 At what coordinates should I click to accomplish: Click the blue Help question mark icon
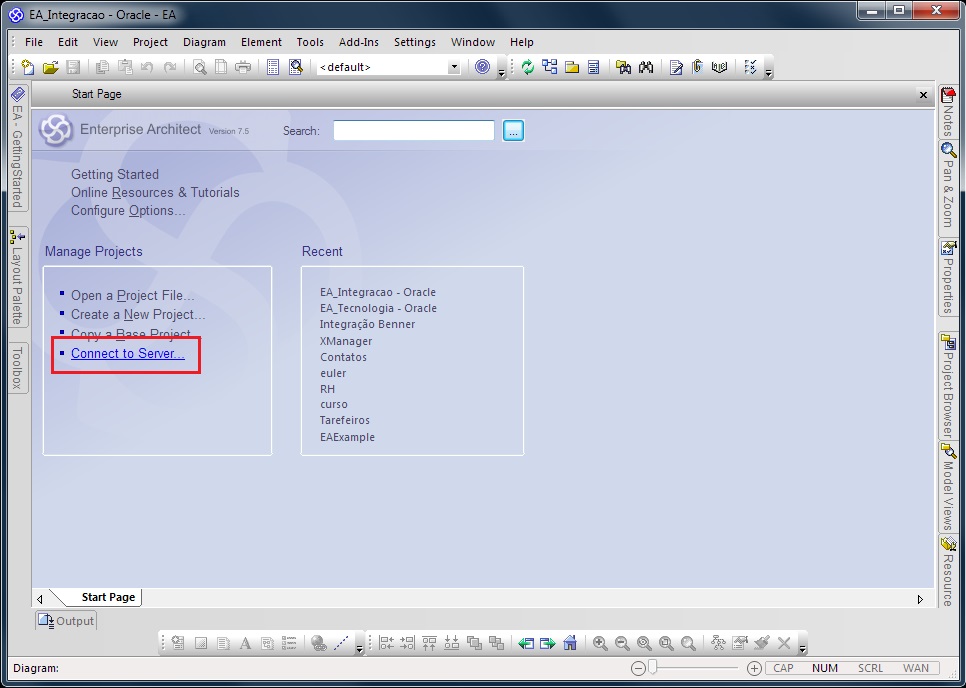(x=482, y=67)
